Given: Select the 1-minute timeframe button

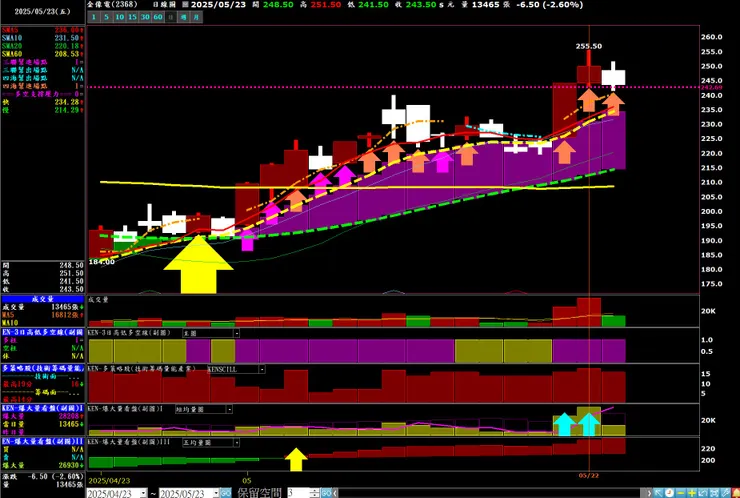Looking at the screenshot, I should [x=93, y=17].
